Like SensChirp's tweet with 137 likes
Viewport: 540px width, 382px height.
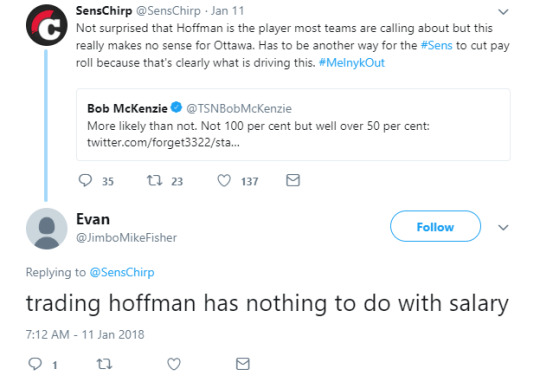(x=224, y=180)
